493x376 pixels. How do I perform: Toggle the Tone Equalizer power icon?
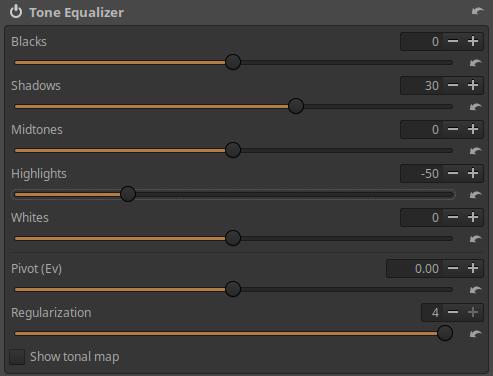click(16, 12)
